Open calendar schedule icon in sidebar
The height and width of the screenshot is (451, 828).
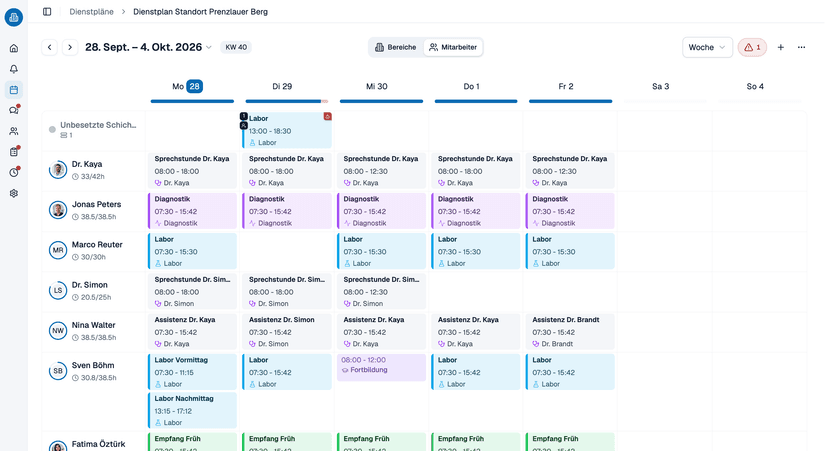coord(14,90)
